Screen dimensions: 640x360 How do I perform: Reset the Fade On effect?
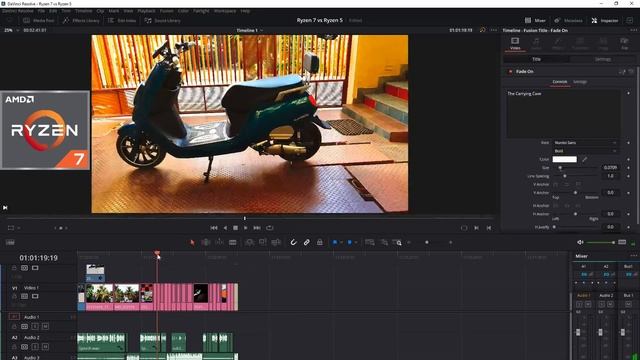pyautogui.click(x=631, y=71)
